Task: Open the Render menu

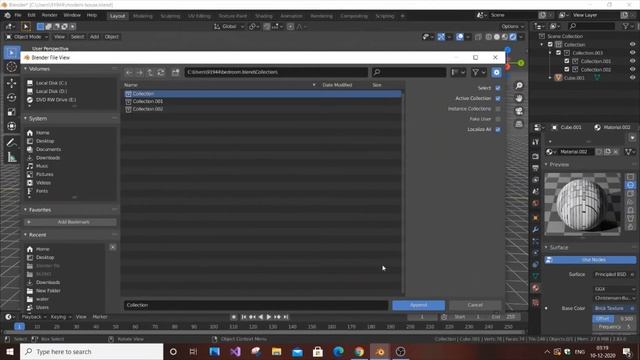Action: point(49,15)
